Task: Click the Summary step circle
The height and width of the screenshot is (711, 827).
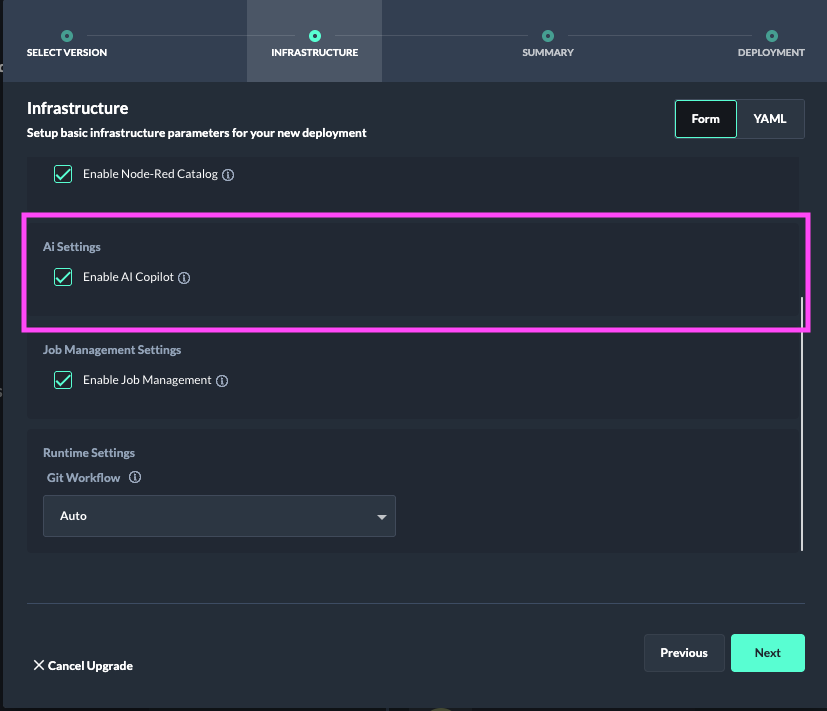Action: 548,36
